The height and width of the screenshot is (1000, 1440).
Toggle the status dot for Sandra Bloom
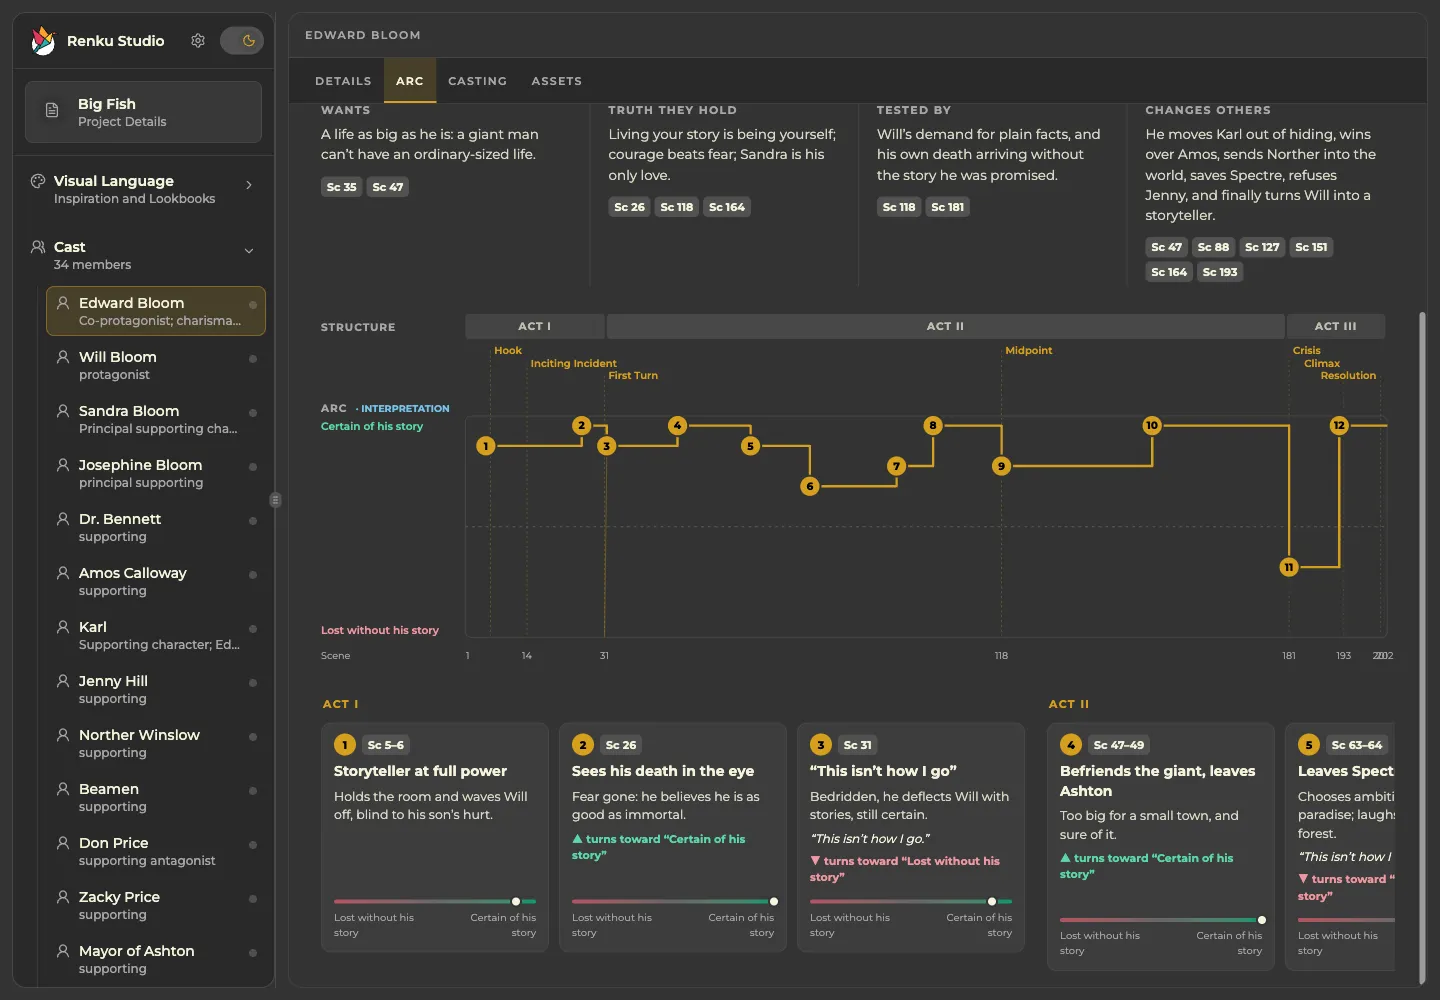[253, 413]
